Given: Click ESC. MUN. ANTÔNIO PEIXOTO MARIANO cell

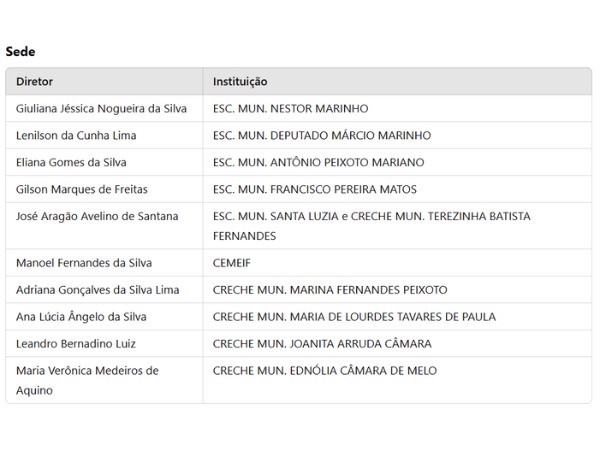Looking at the screenshot, I should 397,162.
